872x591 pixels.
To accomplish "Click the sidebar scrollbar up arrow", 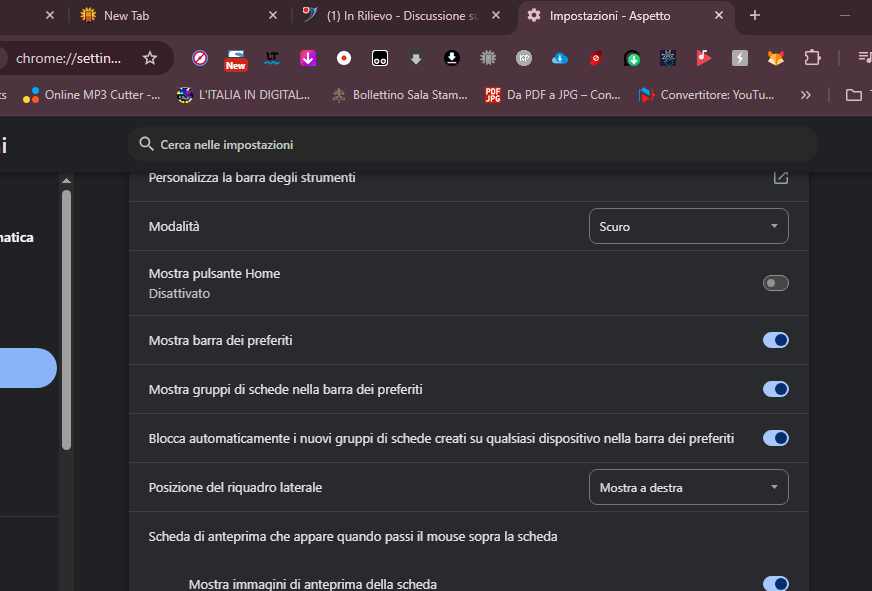I will (67, 181).
